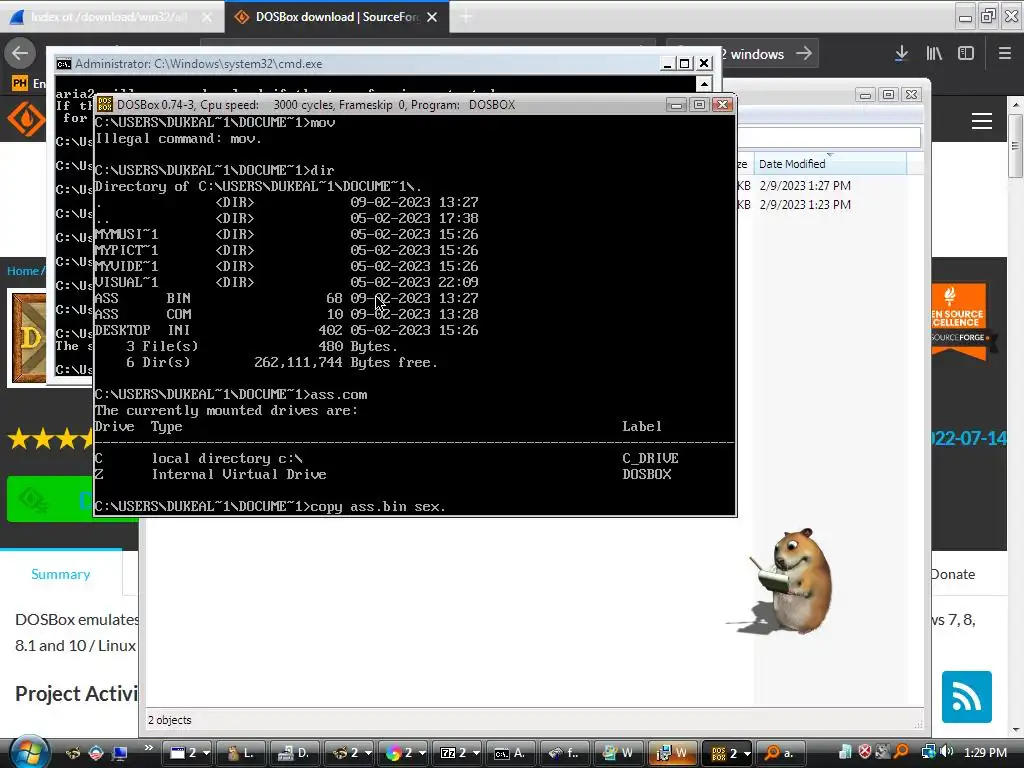Screen dimensions: 1024x768
Task: Click the red shield security tray icon
Action: pyautogui.click(x=865, y=752)
